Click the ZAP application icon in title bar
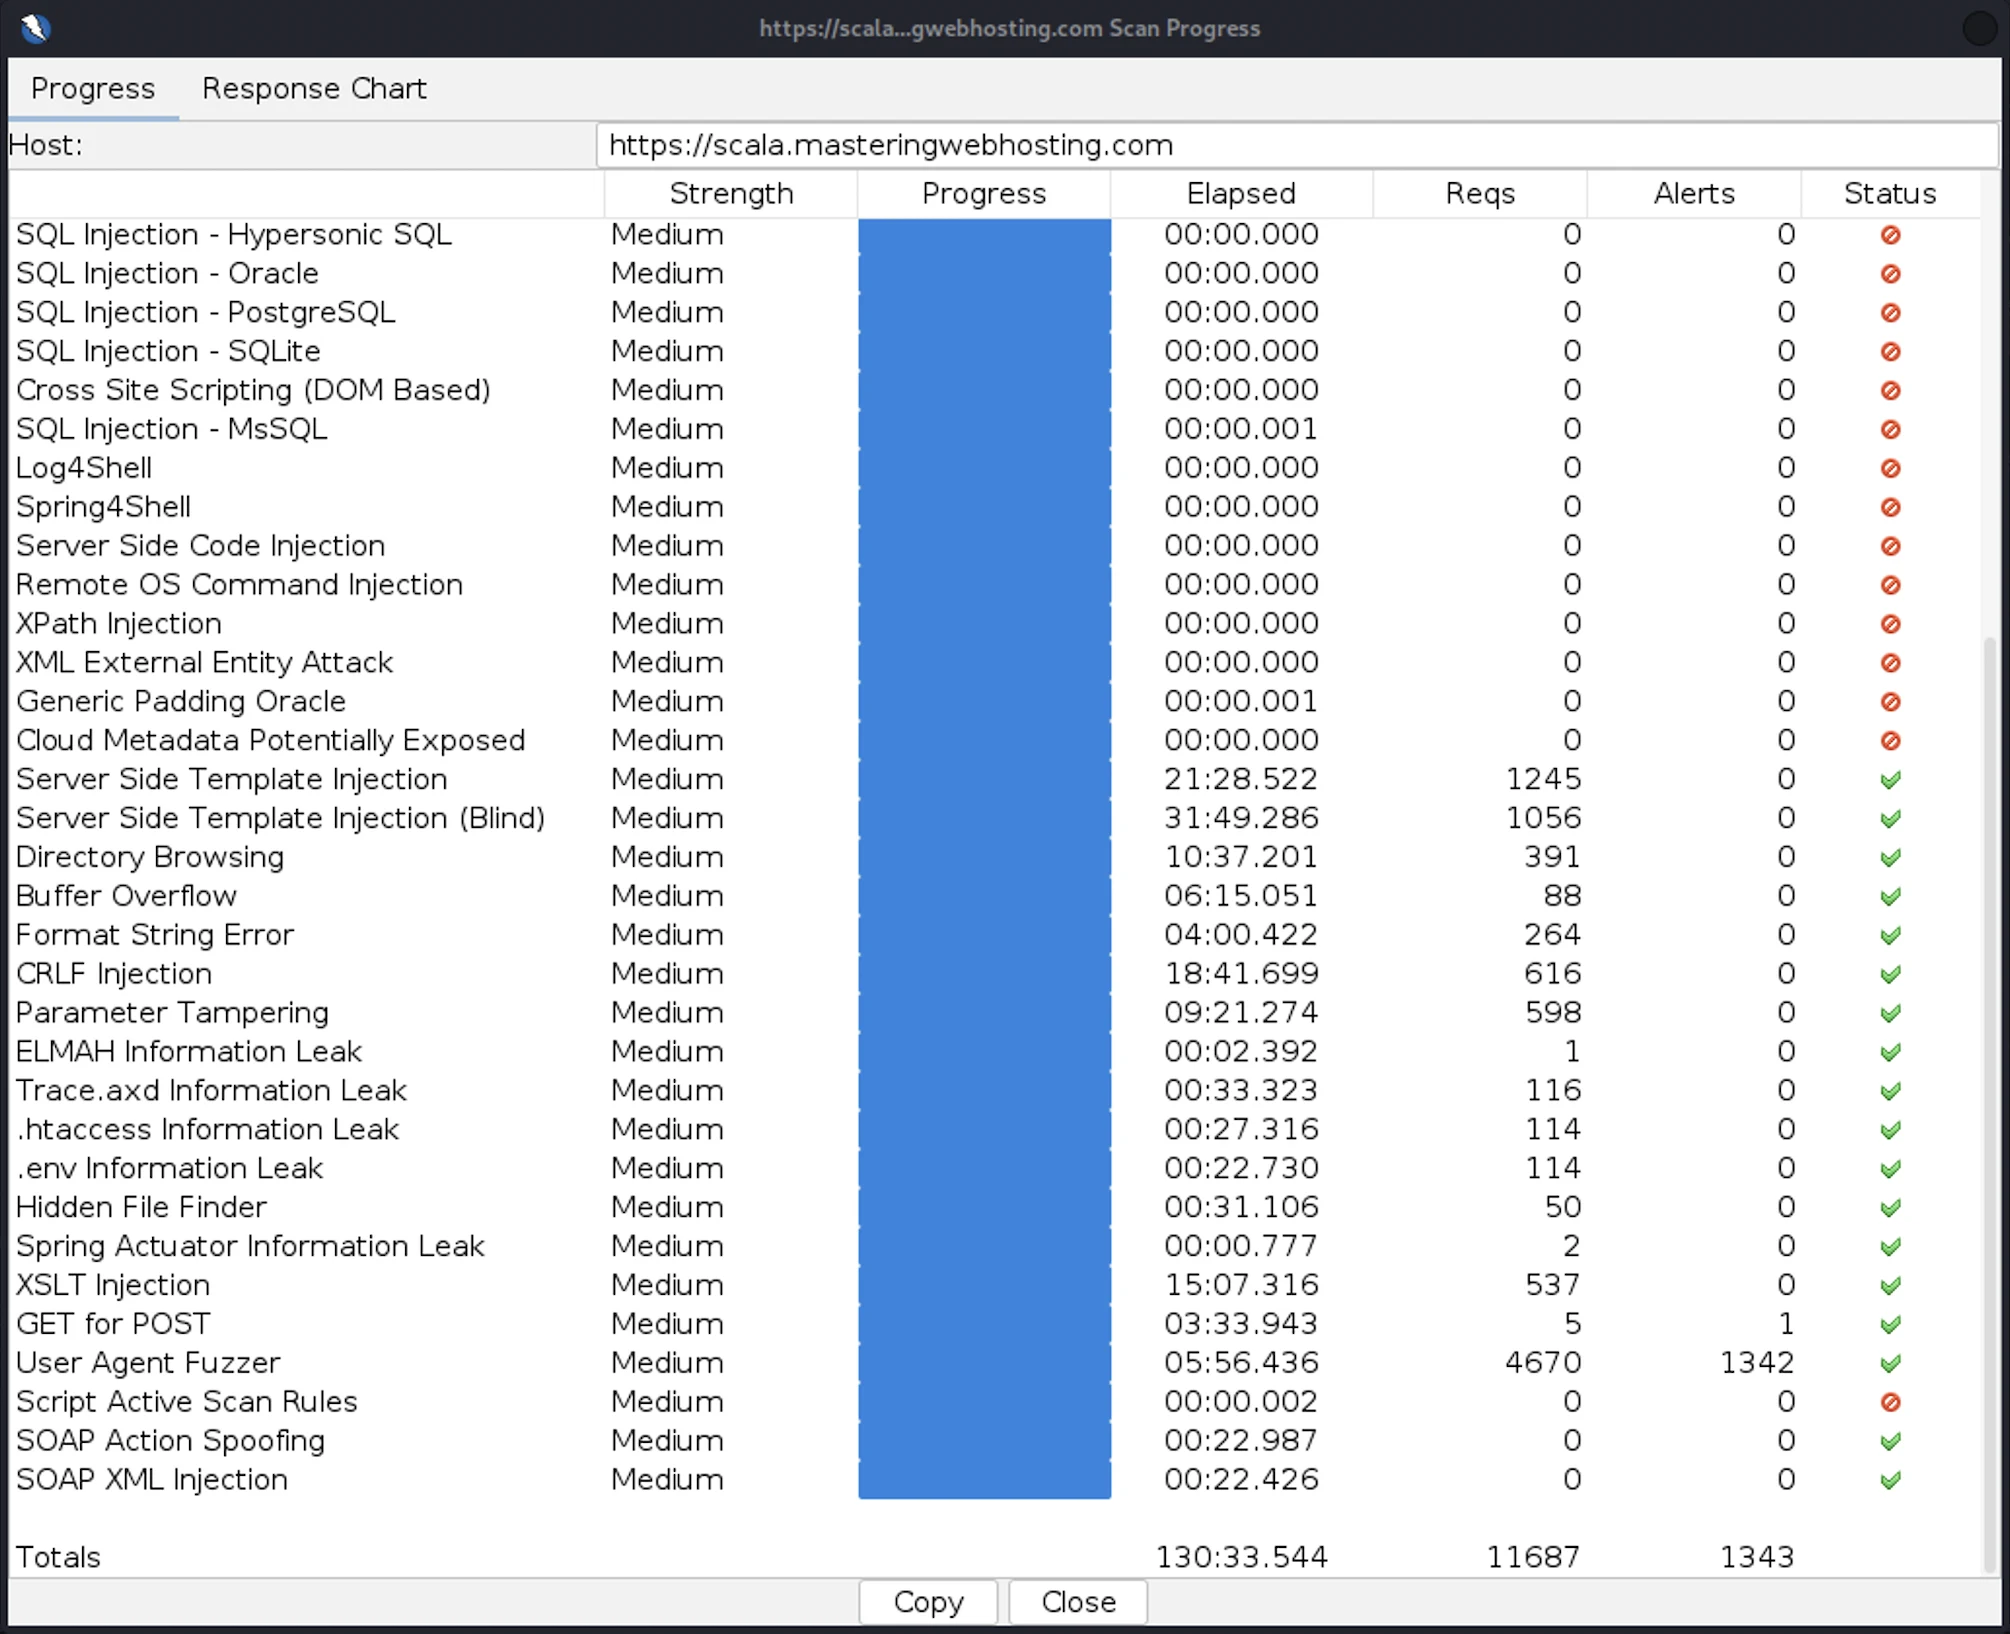 [35, 27]
